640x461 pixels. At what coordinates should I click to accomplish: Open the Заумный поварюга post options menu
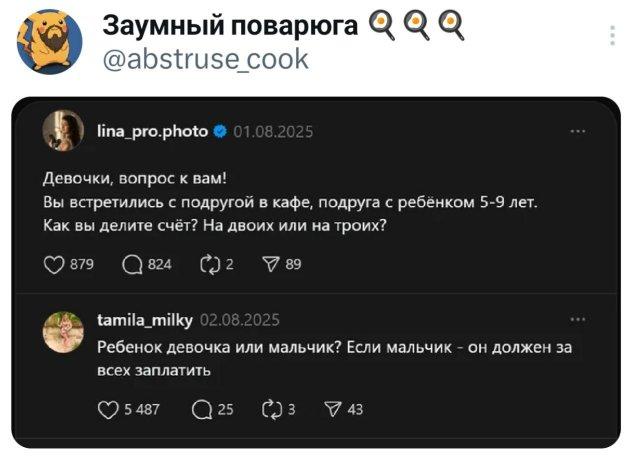point(612,37)
